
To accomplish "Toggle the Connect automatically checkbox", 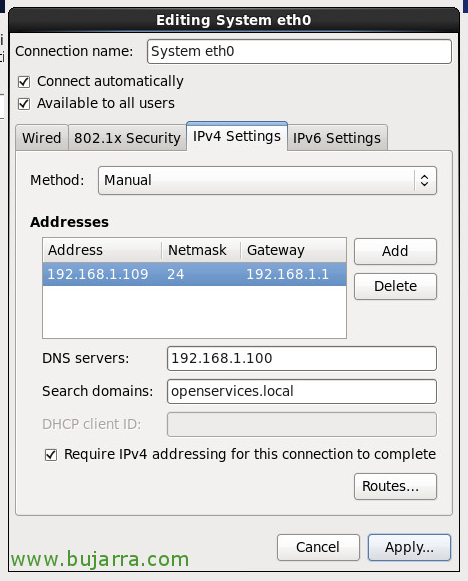I will coord(24,82).
